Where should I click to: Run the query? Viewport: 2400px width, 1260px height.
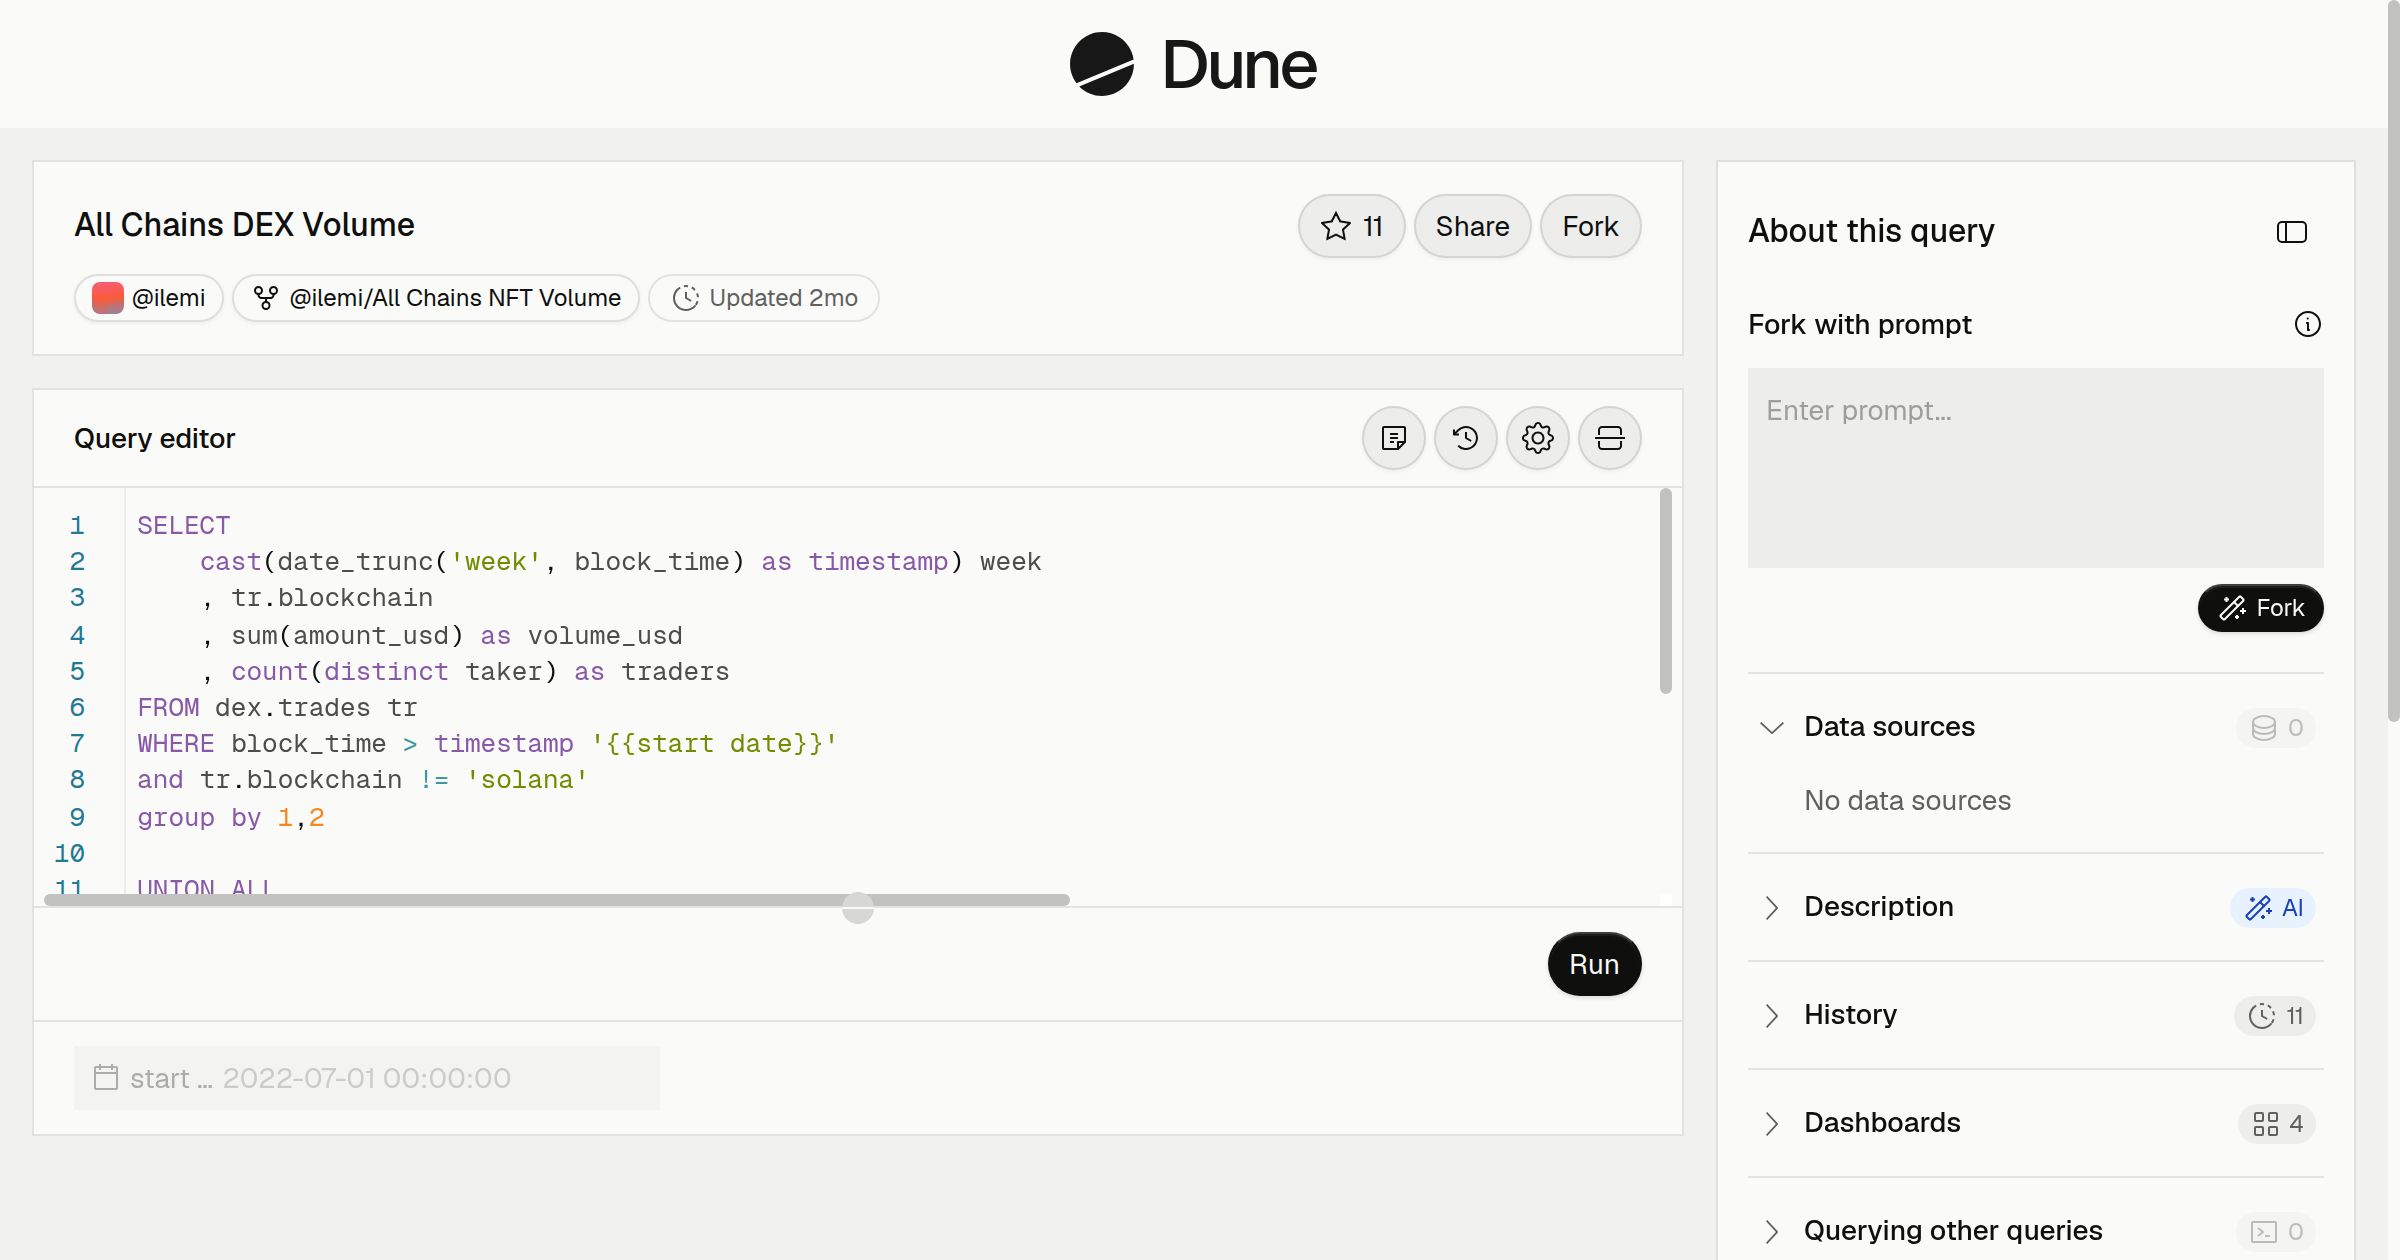point(1594,964)
